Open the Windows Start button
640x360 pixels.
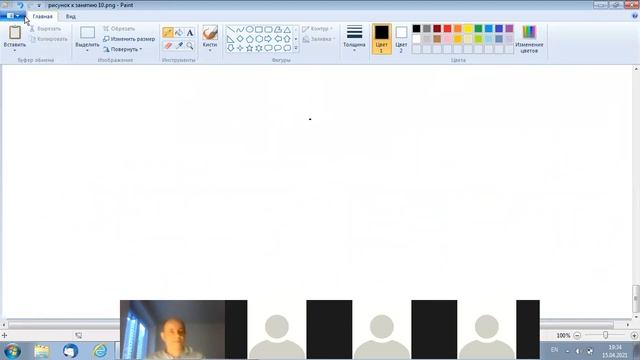pos(12,351)
